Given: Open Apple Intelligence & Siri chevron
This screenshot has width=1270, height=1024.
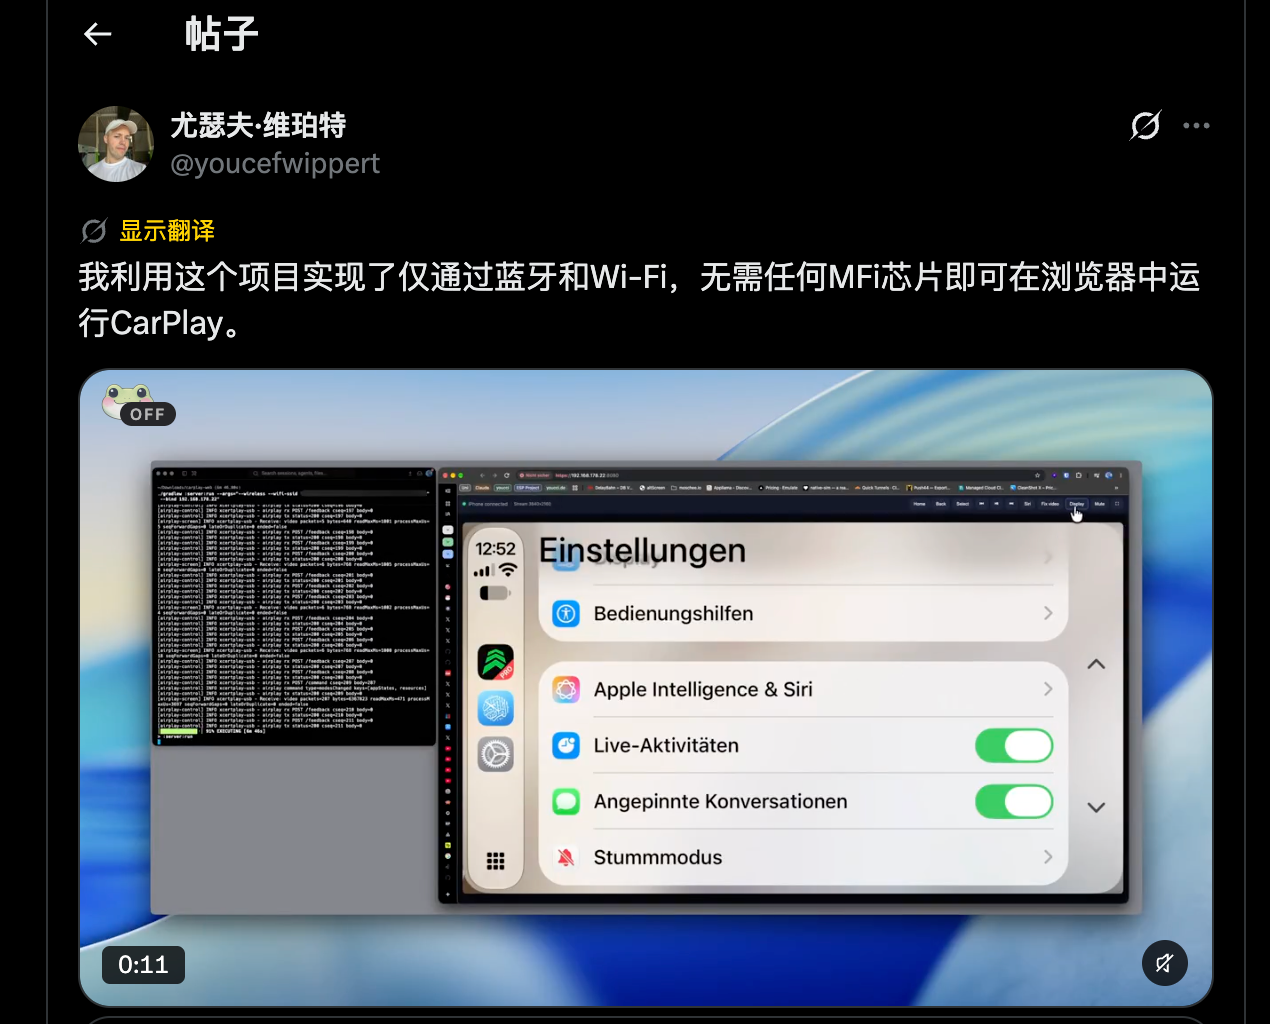Looking at the screenshot, I should pyautogui.click(x=1048, y=689).
